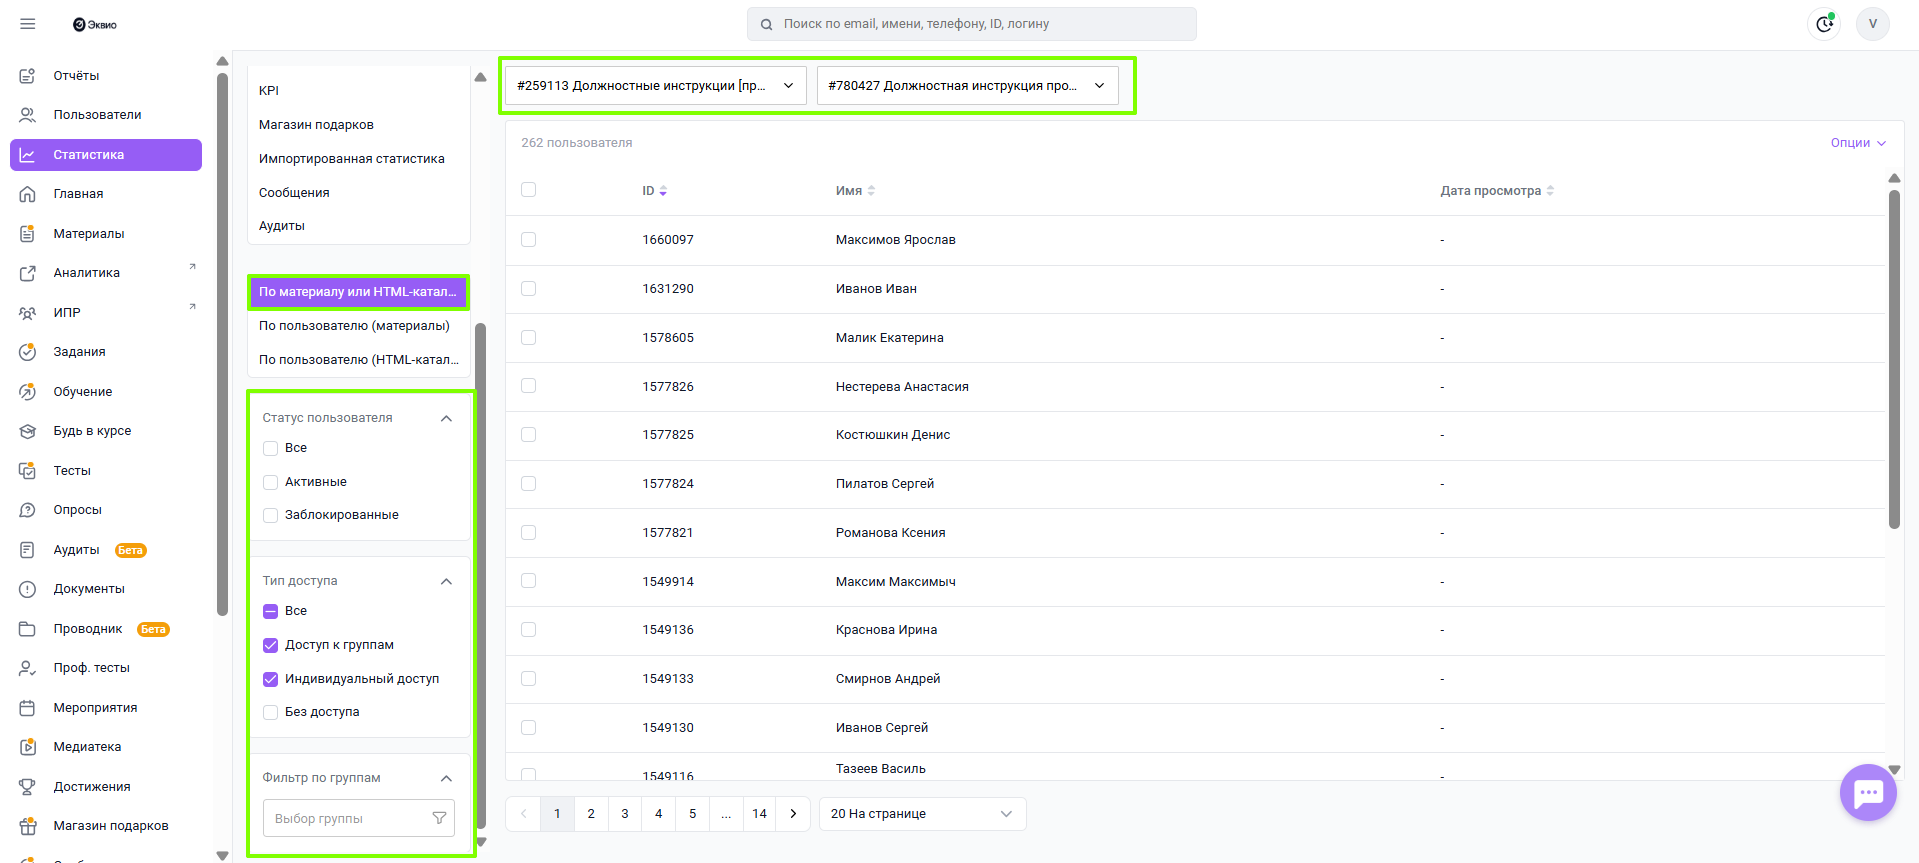Click the search field at the top
1919x863 pixels.
[971, 24]
